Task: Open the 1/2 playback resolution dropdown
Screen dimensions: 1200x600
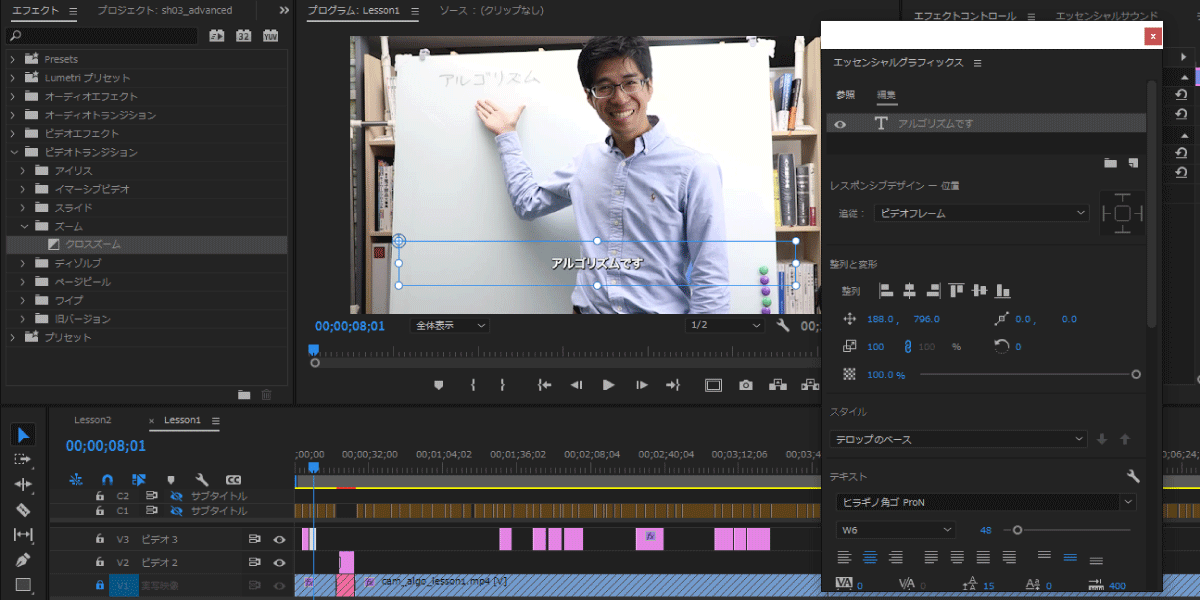Action: (x=725, y=326)
